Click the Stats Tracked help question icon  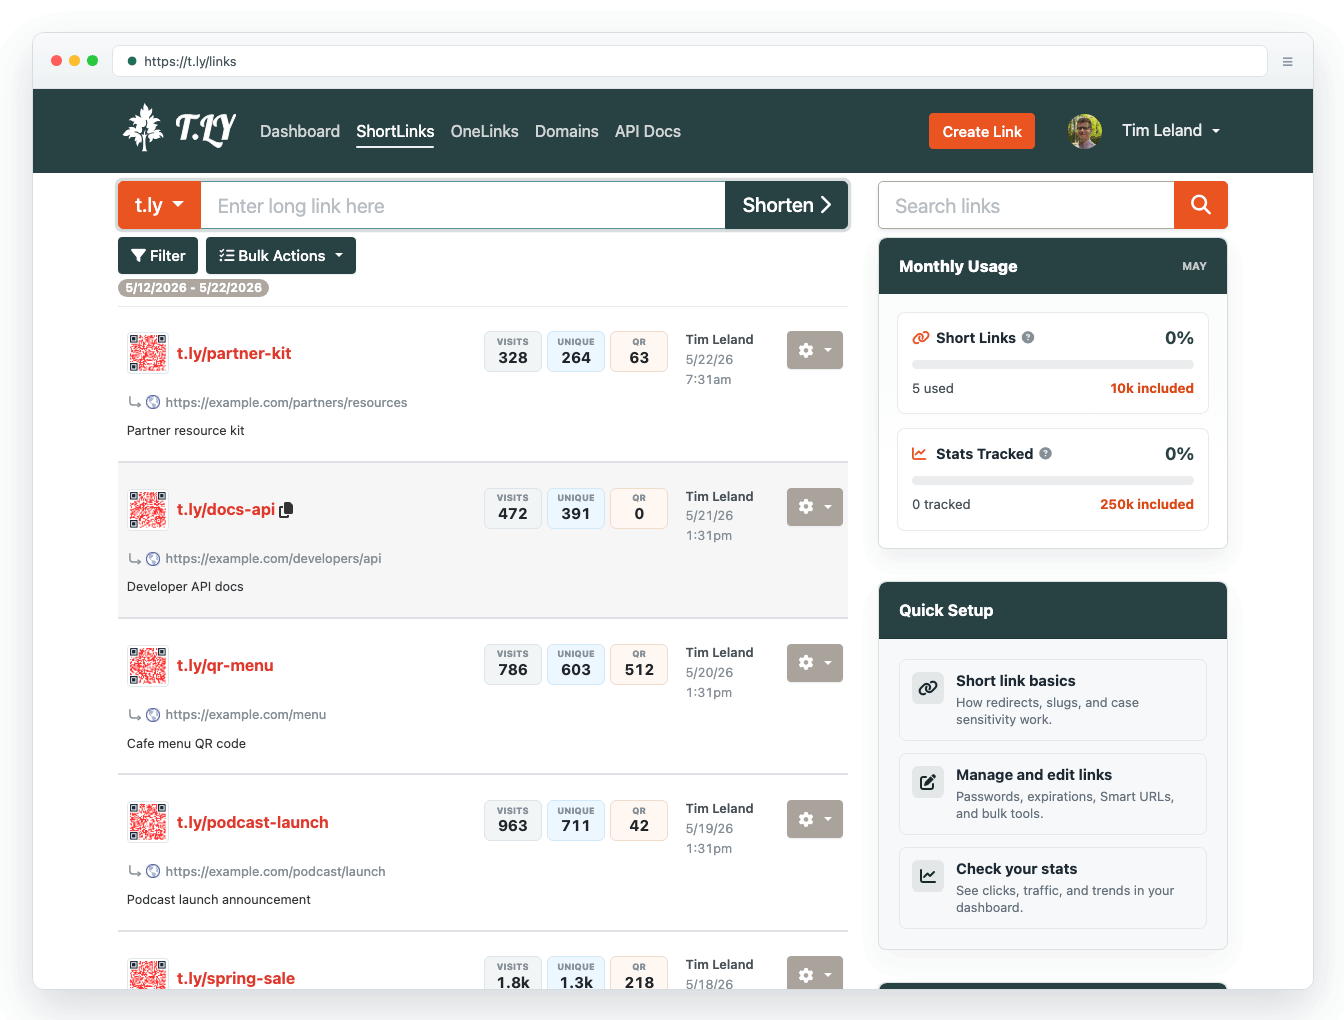point(1045,454)
